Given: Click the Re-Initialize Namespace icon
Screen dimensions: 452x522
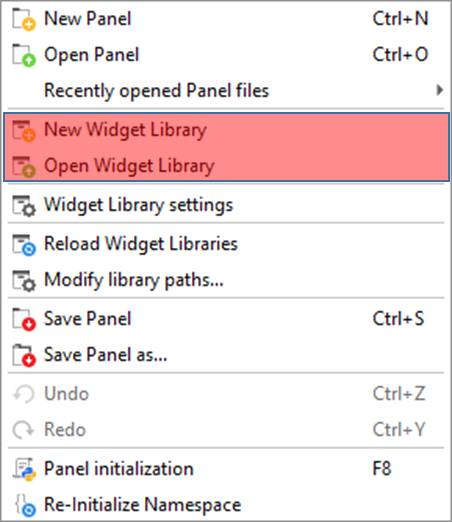Looking at the screenshot, I should [25, 505].
